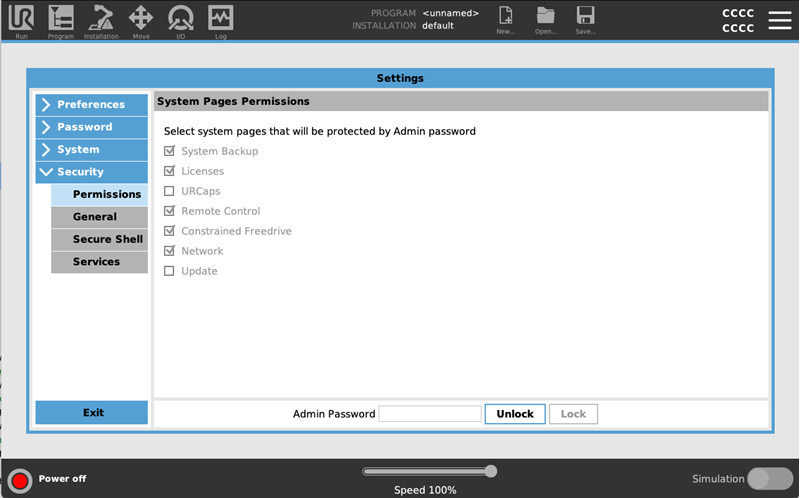Open the Run tab icon
Viewport: 800px width, 498px height.
(21, 18)
